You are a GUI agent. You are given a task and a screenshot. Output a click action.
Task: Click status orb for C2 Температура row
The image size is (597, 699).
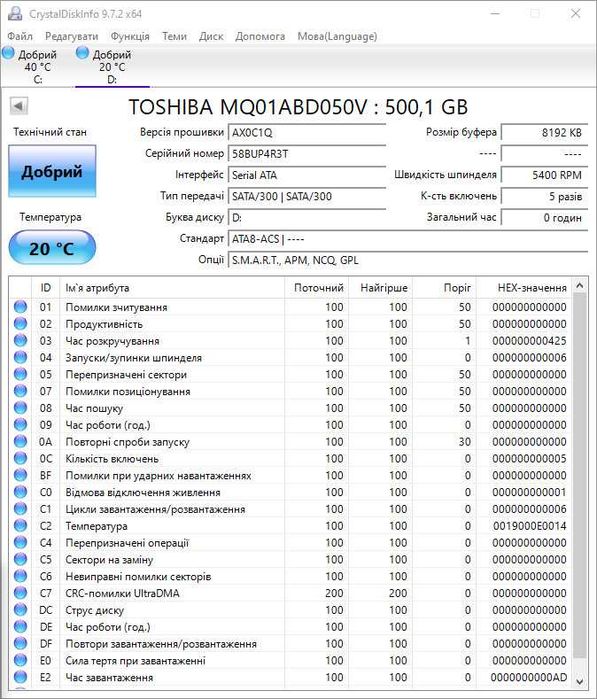(x=21, y=526)
